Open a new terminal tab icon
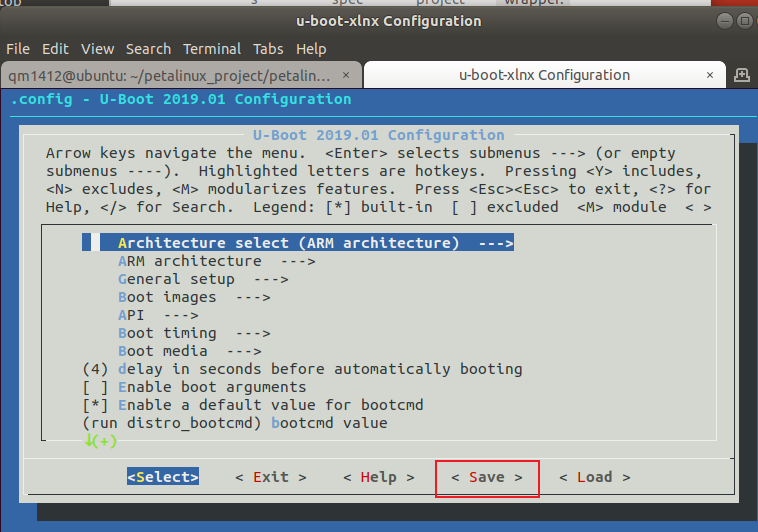 [742, 75]
